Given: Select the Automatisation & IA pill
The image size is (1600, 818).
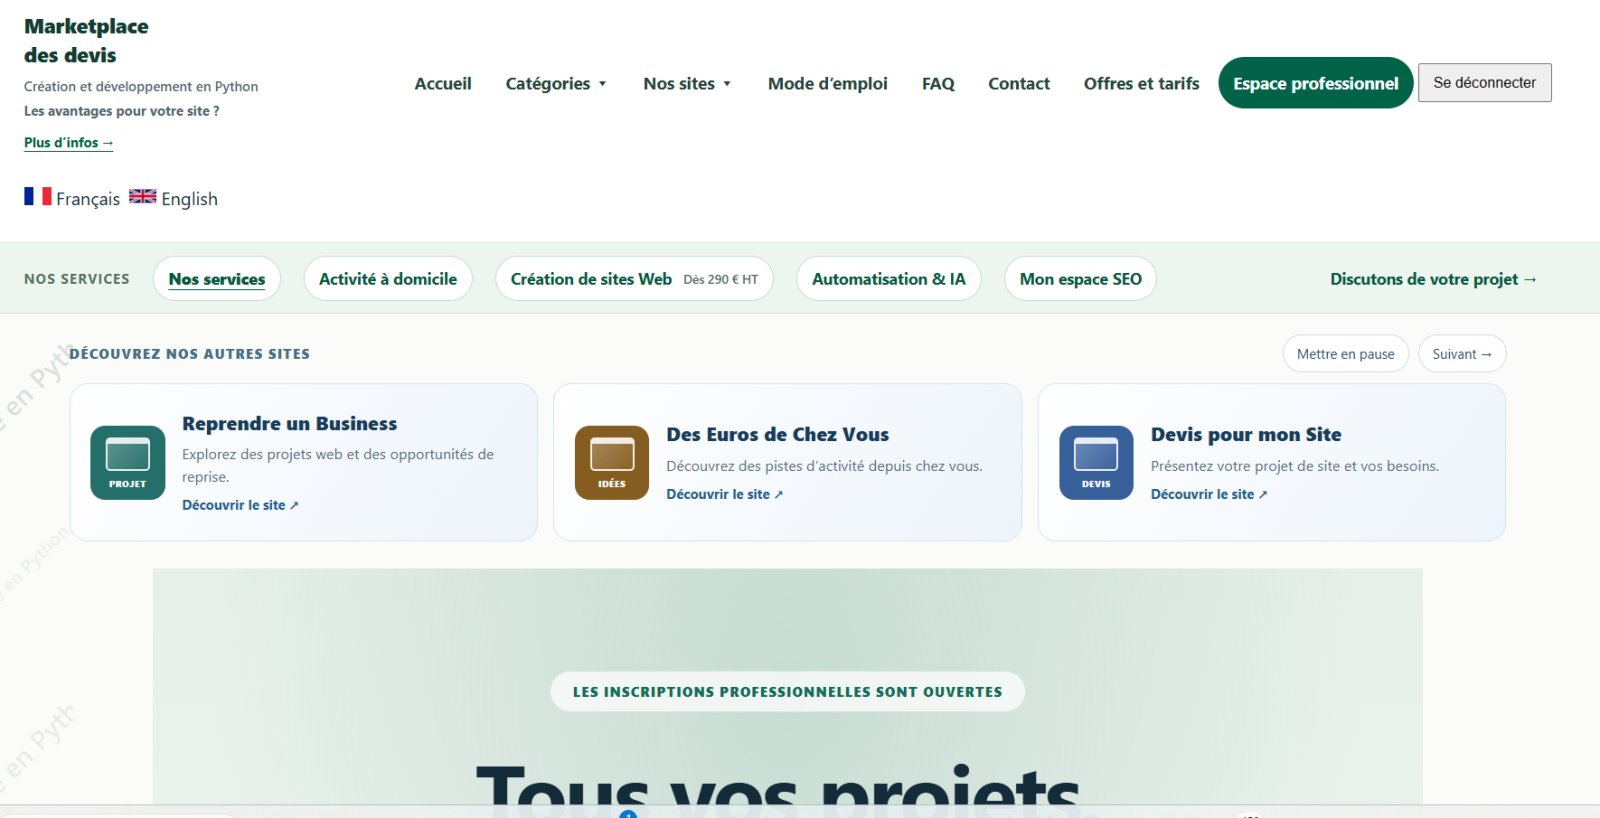Looking at the screenshot, I should pos(889,279).
